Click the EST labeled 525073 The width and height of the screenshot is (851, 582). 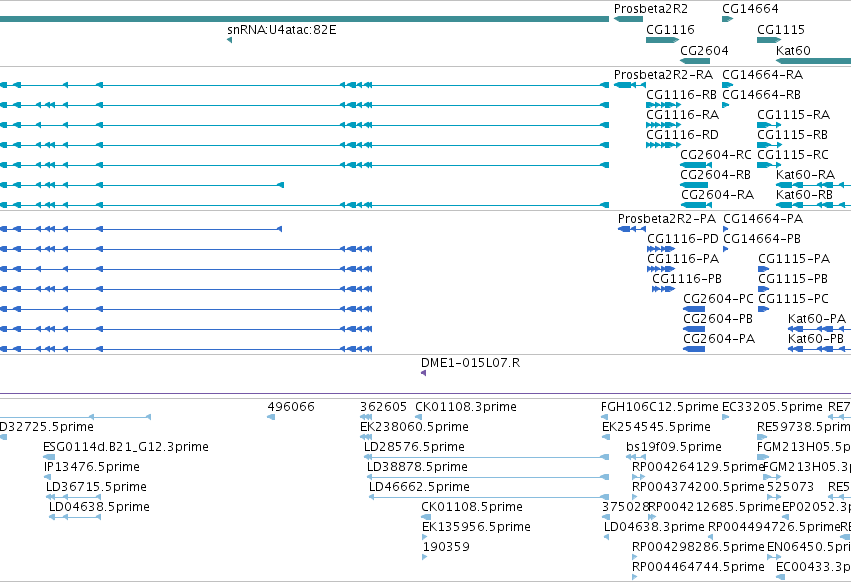pos(790,487)
